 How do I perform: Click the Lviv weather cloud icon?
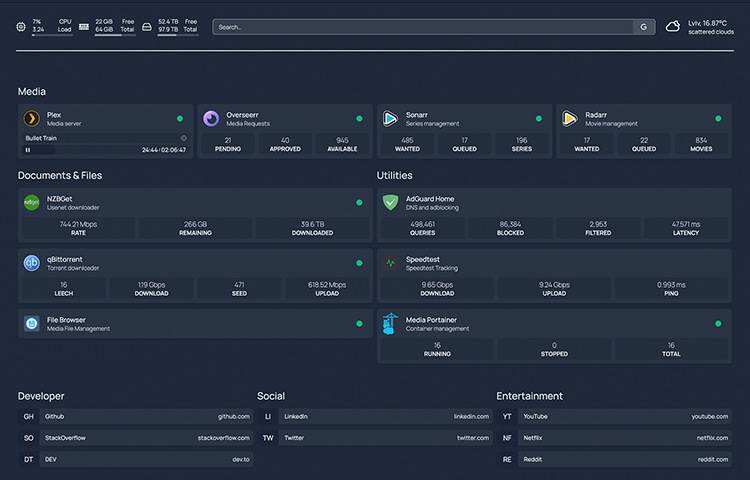pos(673,27)
